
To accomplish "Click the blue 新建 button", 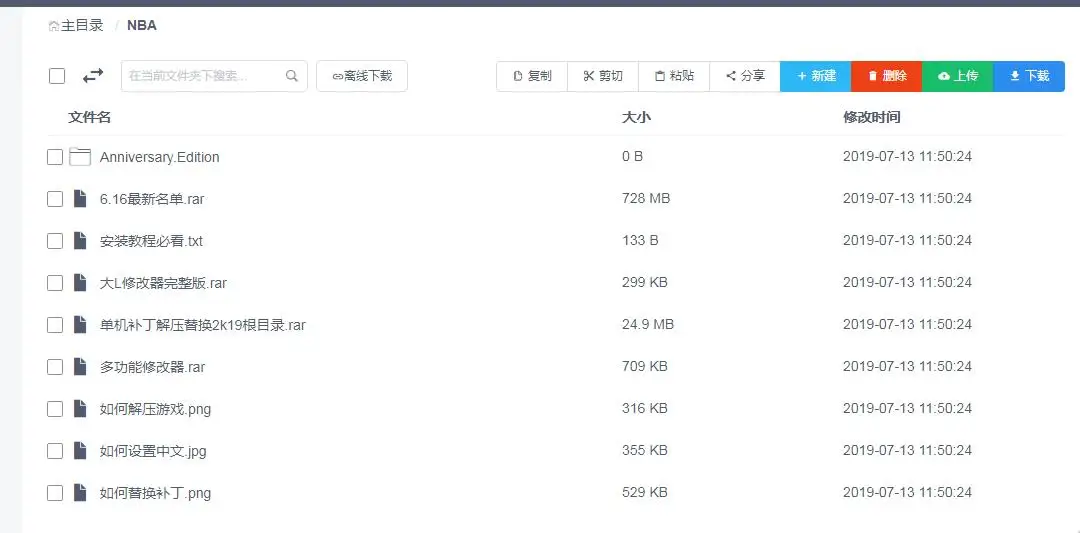I will (x=816, y=76).
